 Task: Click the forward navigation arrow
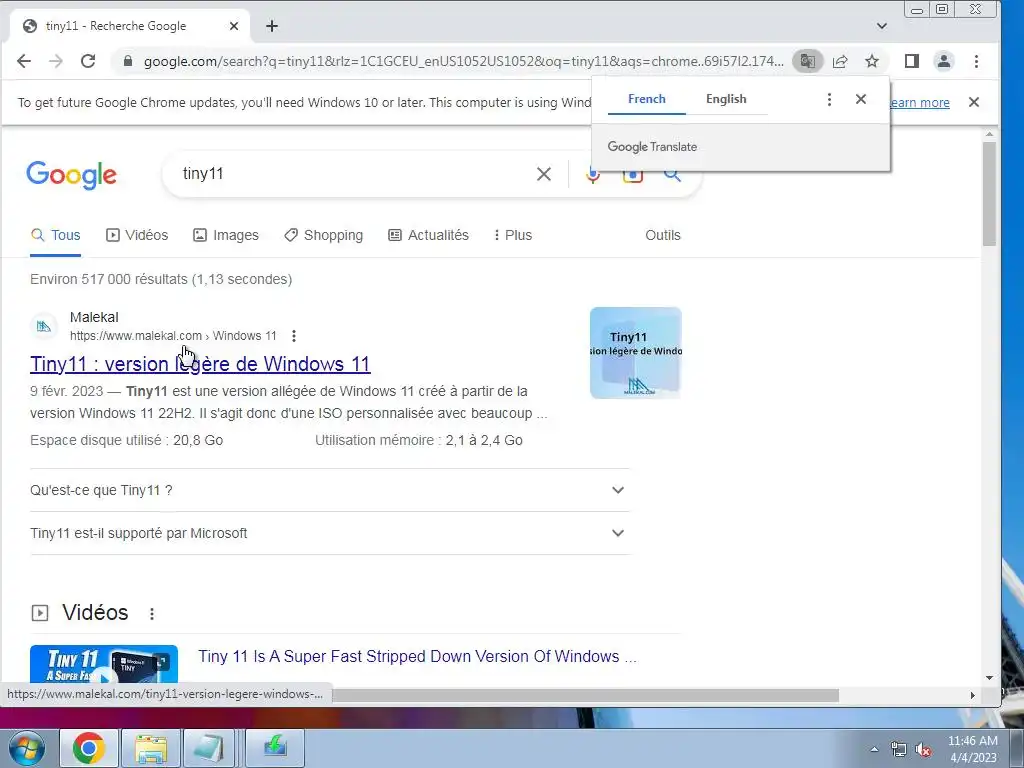click(x=56, y=61)
